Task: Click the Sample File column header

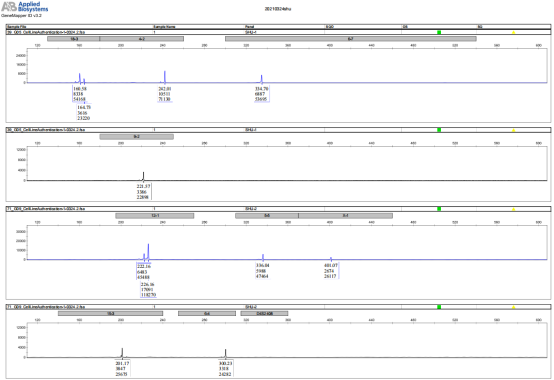Action: (16, 27)
